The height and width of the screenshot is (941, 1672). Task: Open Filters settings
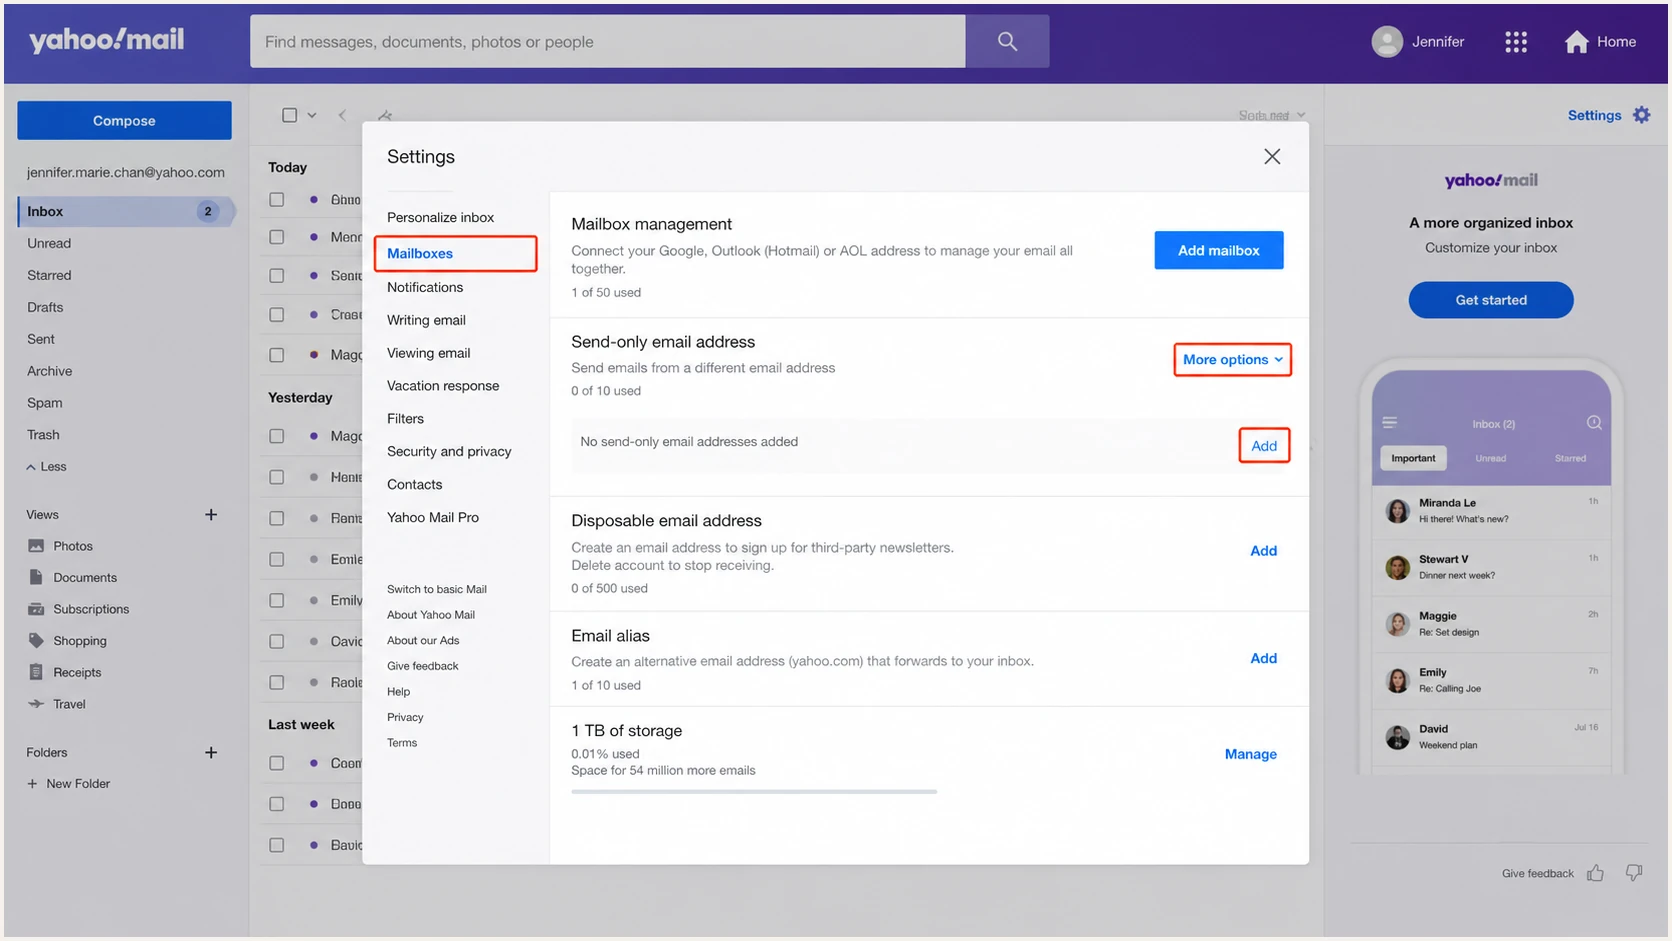(x=405, y=419)
